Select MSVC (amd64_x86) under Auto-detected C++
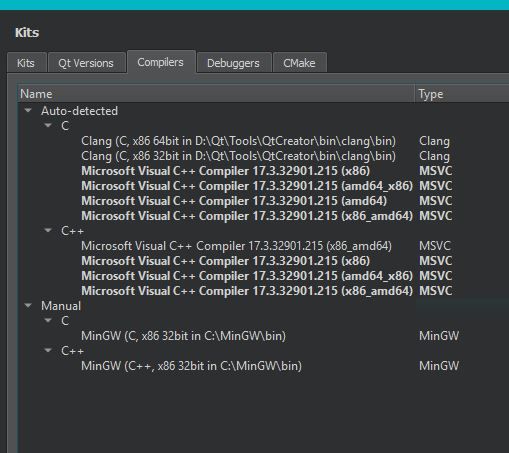509x453 pixels. tap(247, 276)
